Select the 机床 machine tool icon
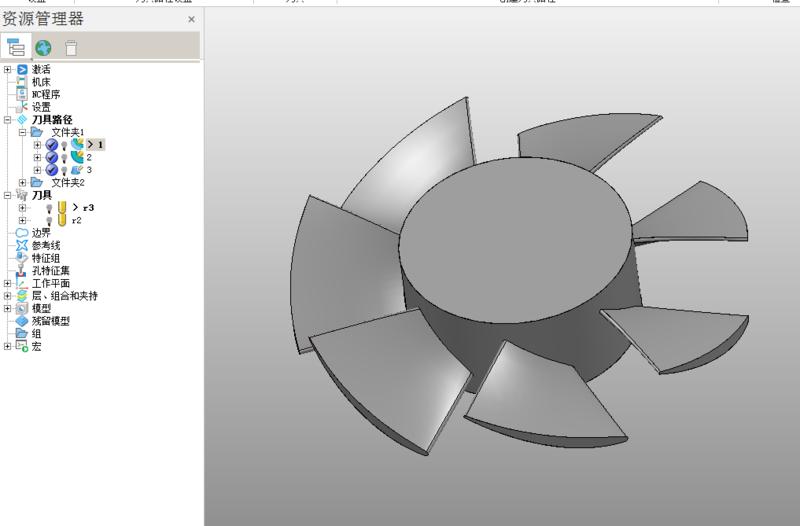 coord(21,82)
